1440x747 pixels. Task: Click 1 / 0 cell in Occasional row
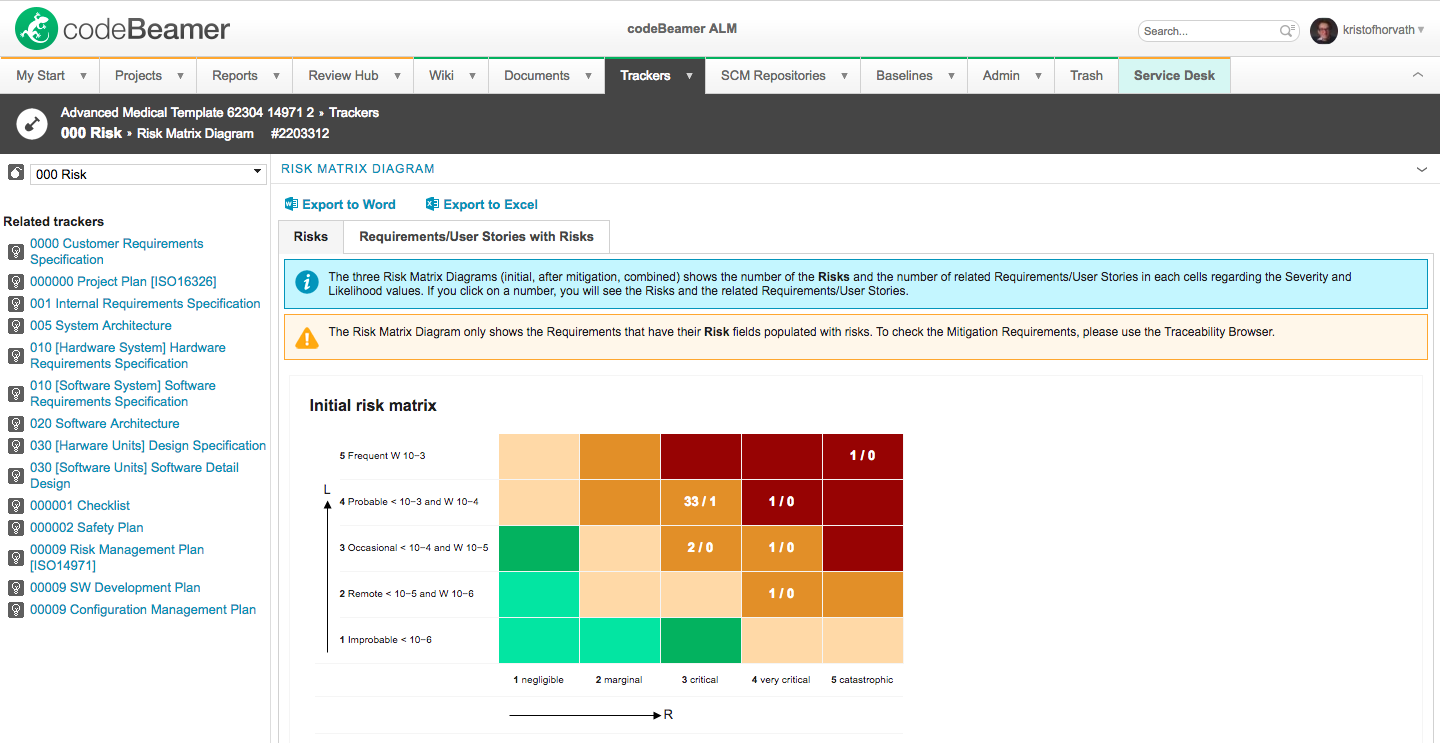[781, 548]
